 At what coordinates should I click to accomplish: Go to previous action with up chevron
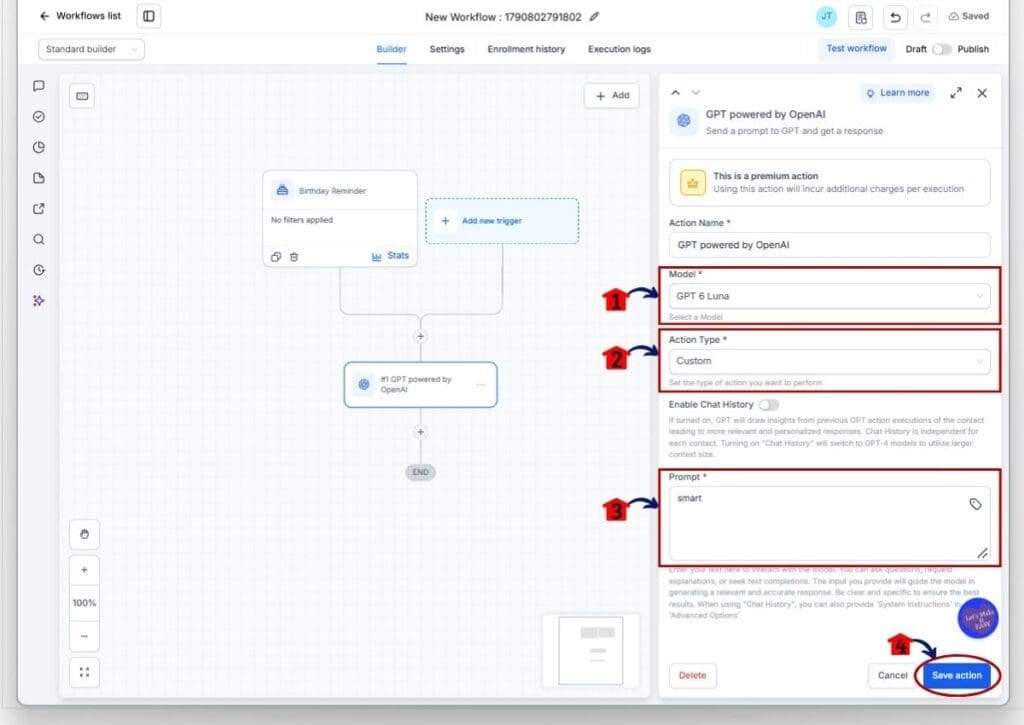tap(675, 93)
